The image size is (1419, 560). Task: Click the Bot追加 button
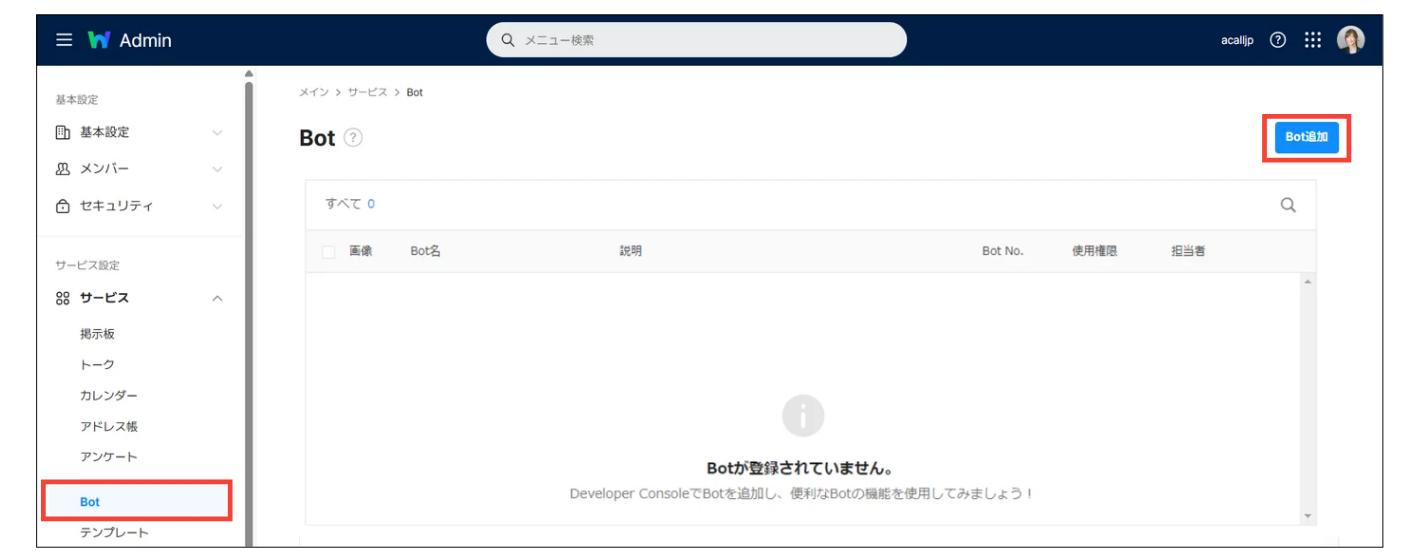point(1306,137)
